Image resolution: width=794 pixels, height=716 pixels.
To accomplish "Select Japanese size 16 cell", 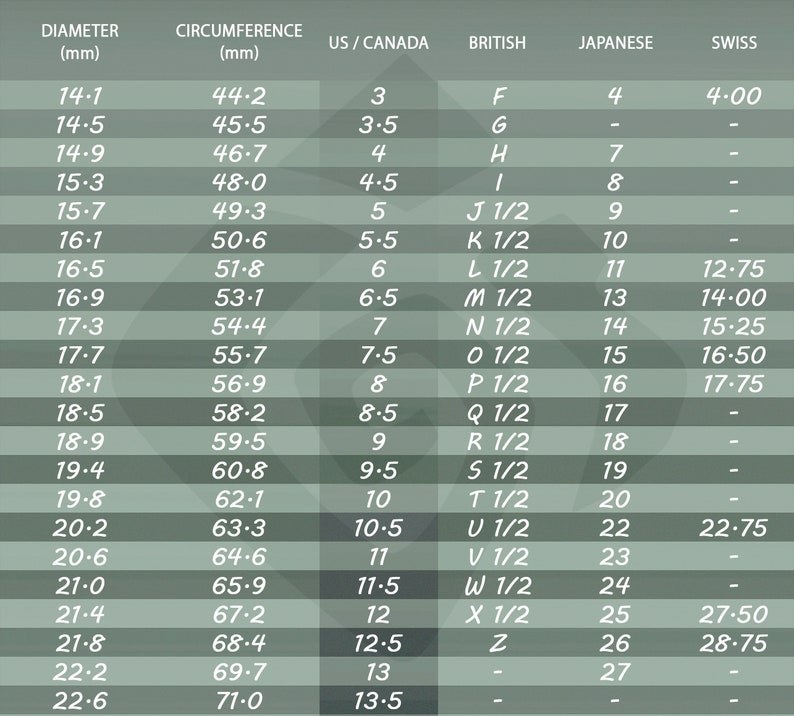I will [x=615, y=384].
